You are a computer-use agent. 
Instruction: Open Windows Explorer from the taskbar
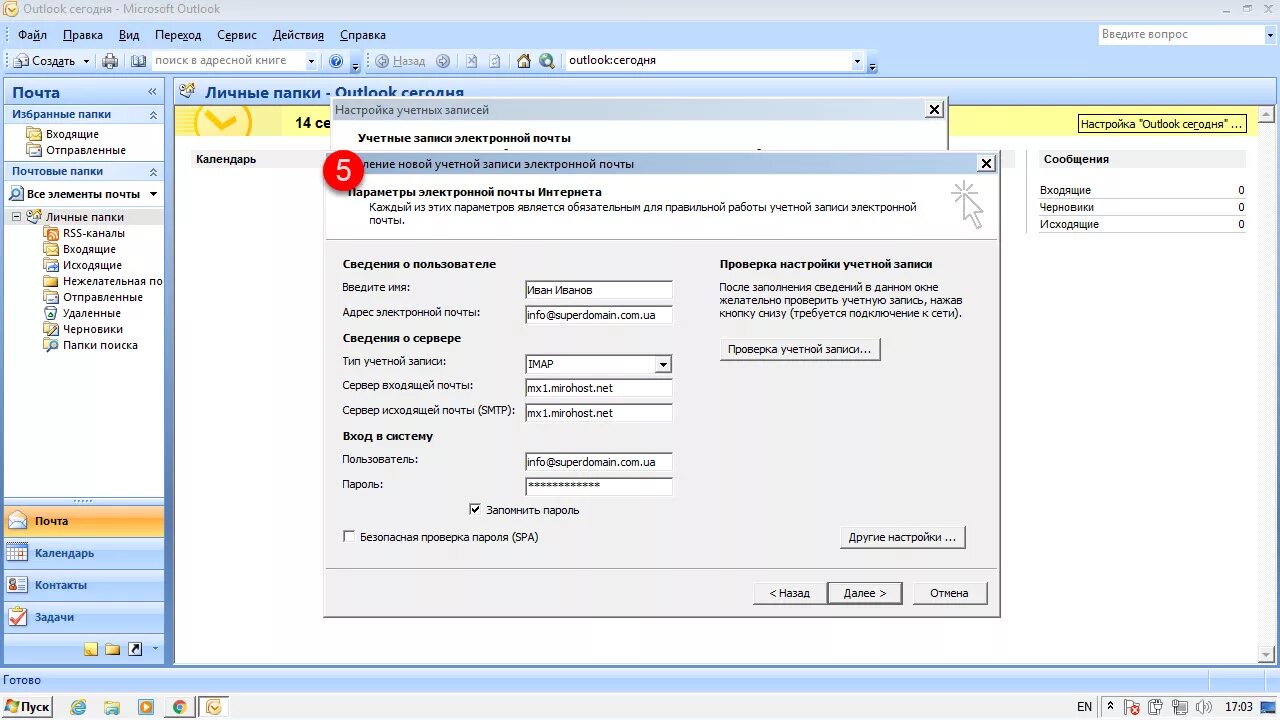click(112, 707)
